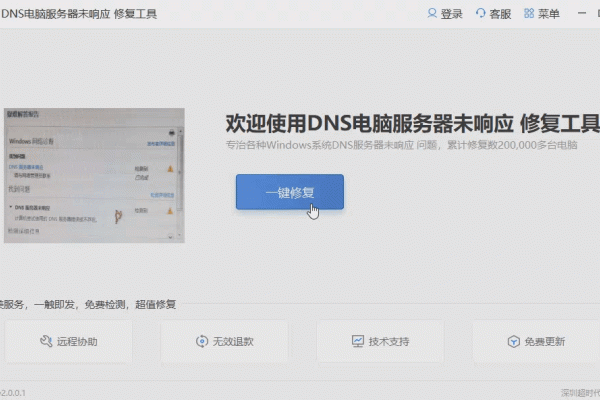The image size is (600, 400).
Task: Click the user profile icon beside 登录
Action: 432,13
